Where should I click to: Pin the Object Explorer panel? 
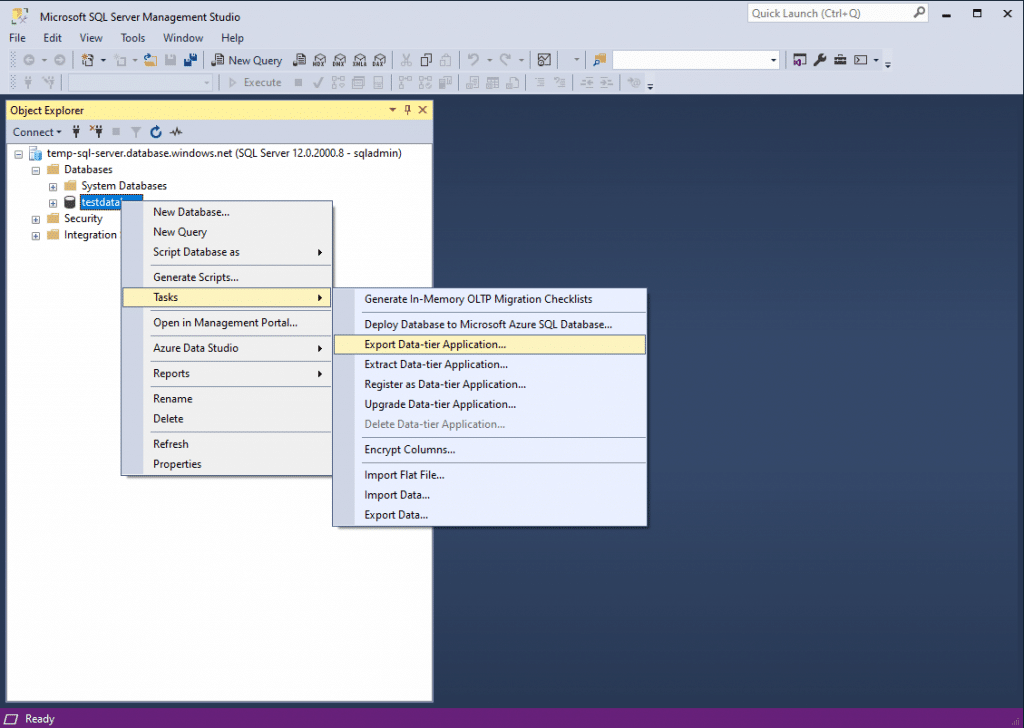[x=408, y=110]
